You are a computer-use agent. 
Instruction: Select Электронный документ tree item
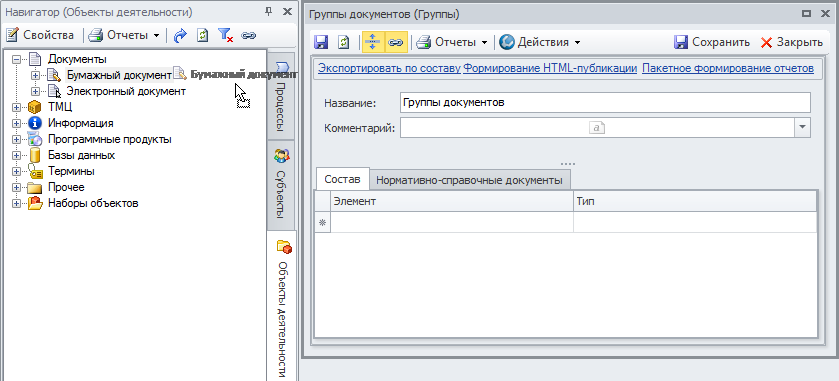[126, 91]
